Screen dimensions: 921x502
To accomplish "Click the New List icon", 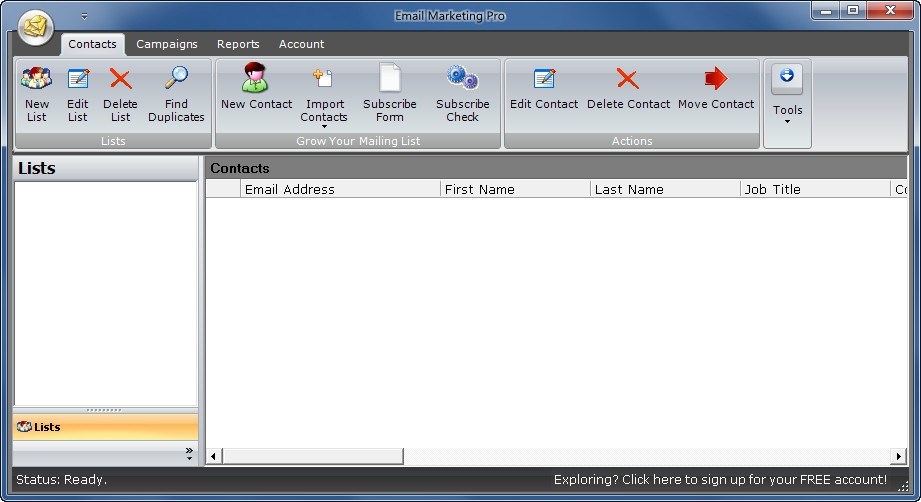I will click(x=37, y=79).
